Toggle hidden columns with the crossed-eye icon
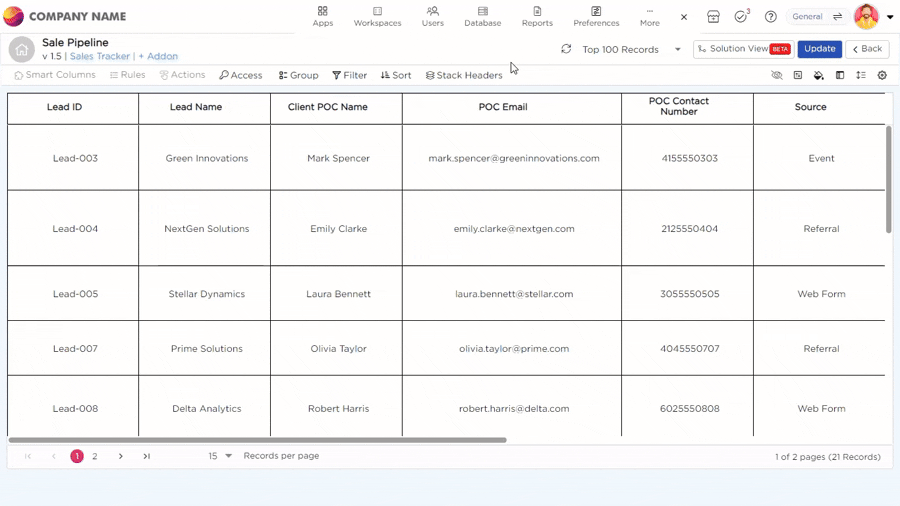 tap(777, 75)
